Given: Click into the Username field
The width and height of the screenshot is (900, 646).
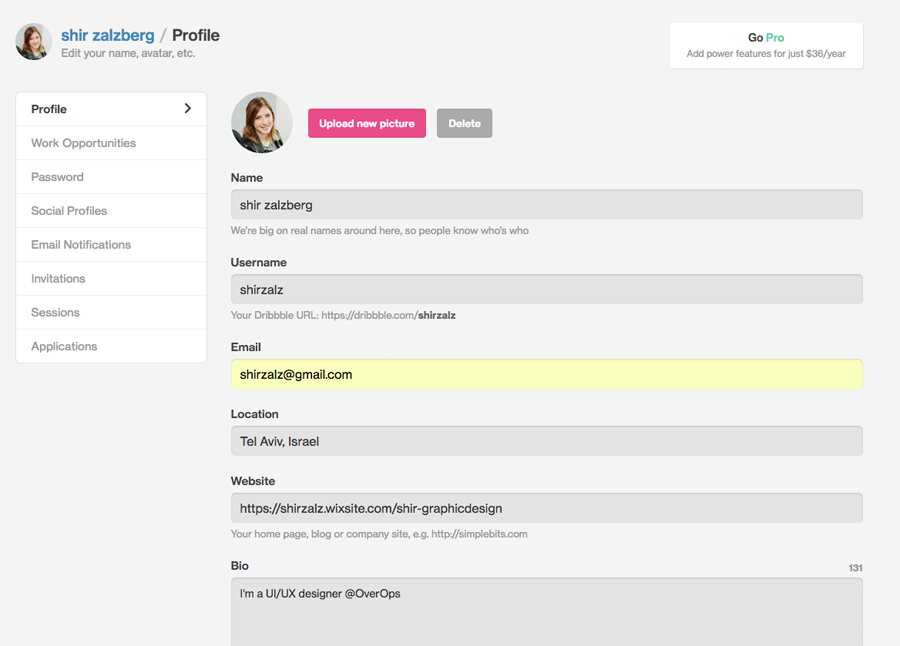Looking at the screenshot, I should tap(546, 290).
